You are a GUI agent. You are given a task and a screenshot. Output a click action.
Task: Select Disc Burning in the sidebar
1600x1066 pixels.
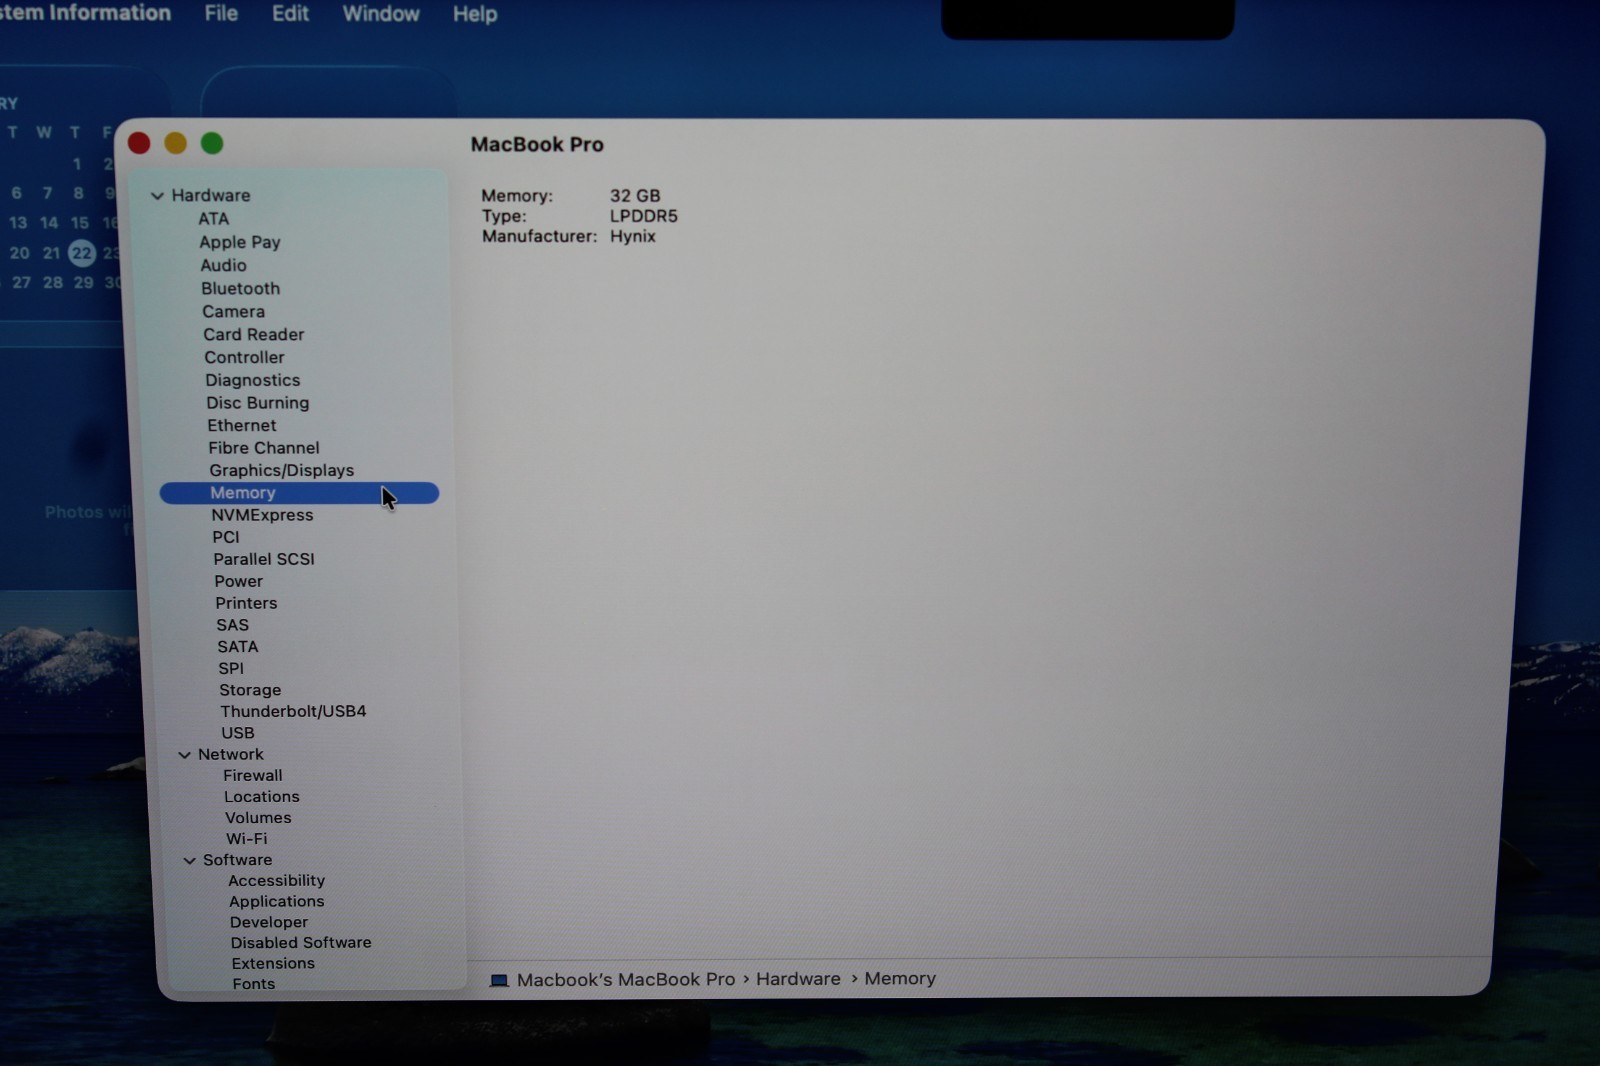coord(257,403)
